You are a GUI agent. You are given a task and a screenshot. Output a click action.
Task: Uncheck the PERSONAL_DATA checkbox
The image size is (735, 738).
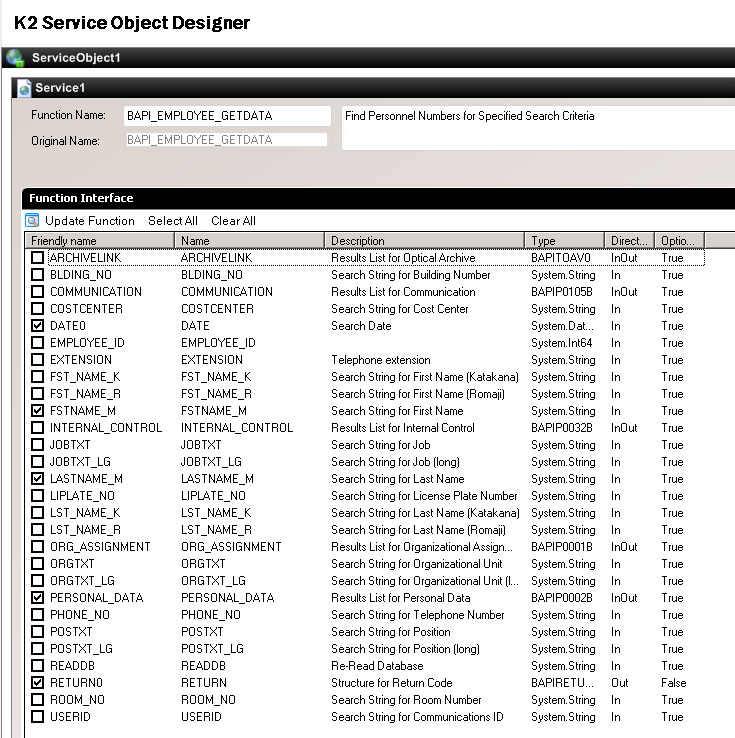coord(38,598)
